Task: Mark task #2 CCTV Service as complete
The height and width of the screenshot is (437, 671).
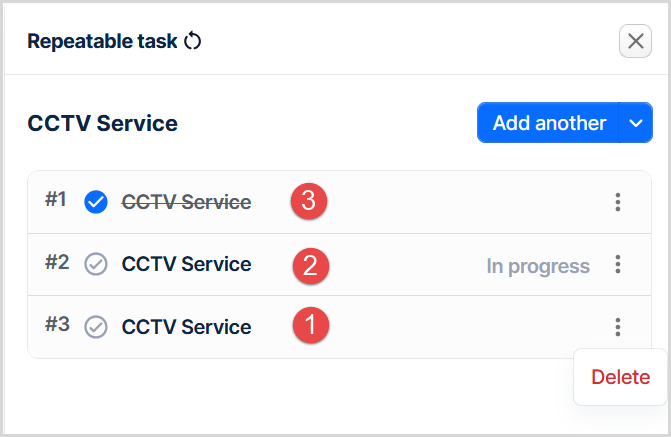Action: click(x=96, y=265)
